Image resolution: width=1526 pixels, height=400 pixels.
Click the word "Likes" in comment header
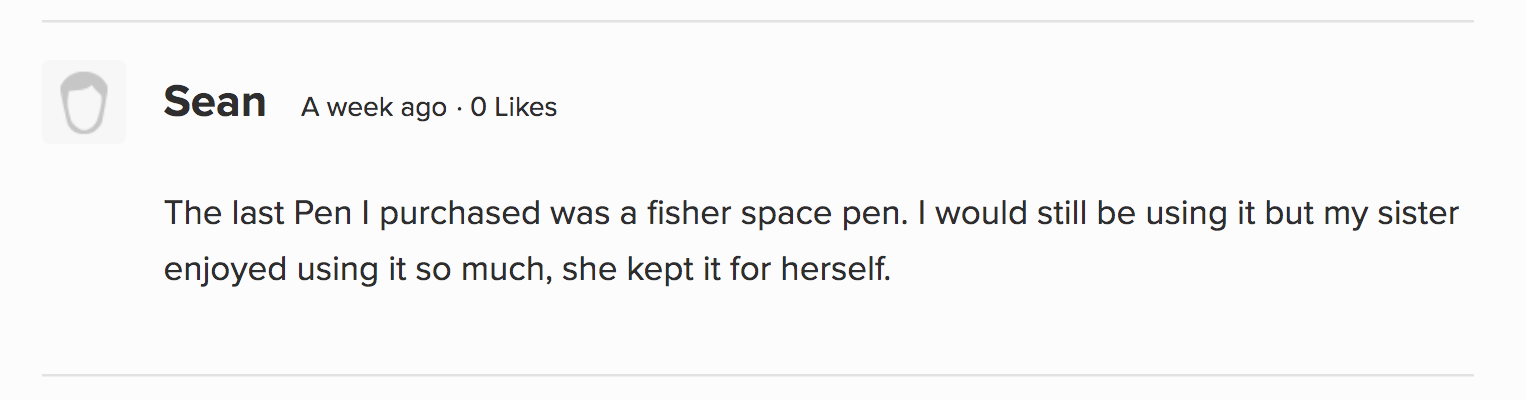point(525,107)
